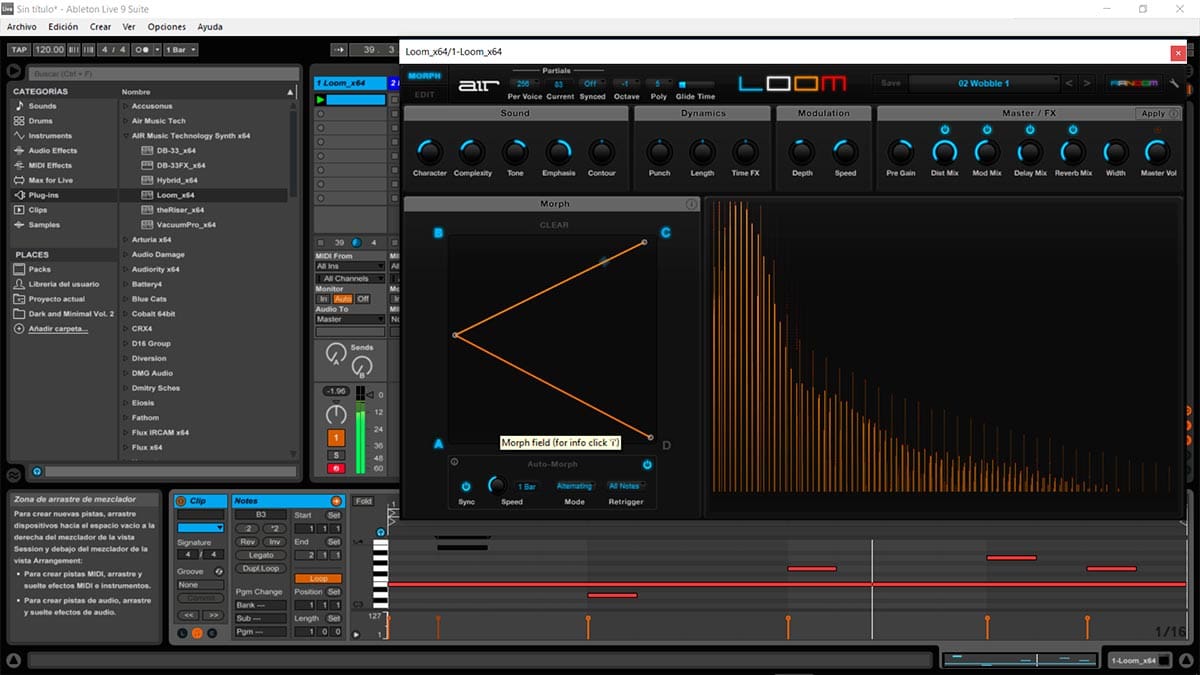The image size is (1200, 675).
Task: Set Monitor to Off
Action: click(x=363, y=299)
